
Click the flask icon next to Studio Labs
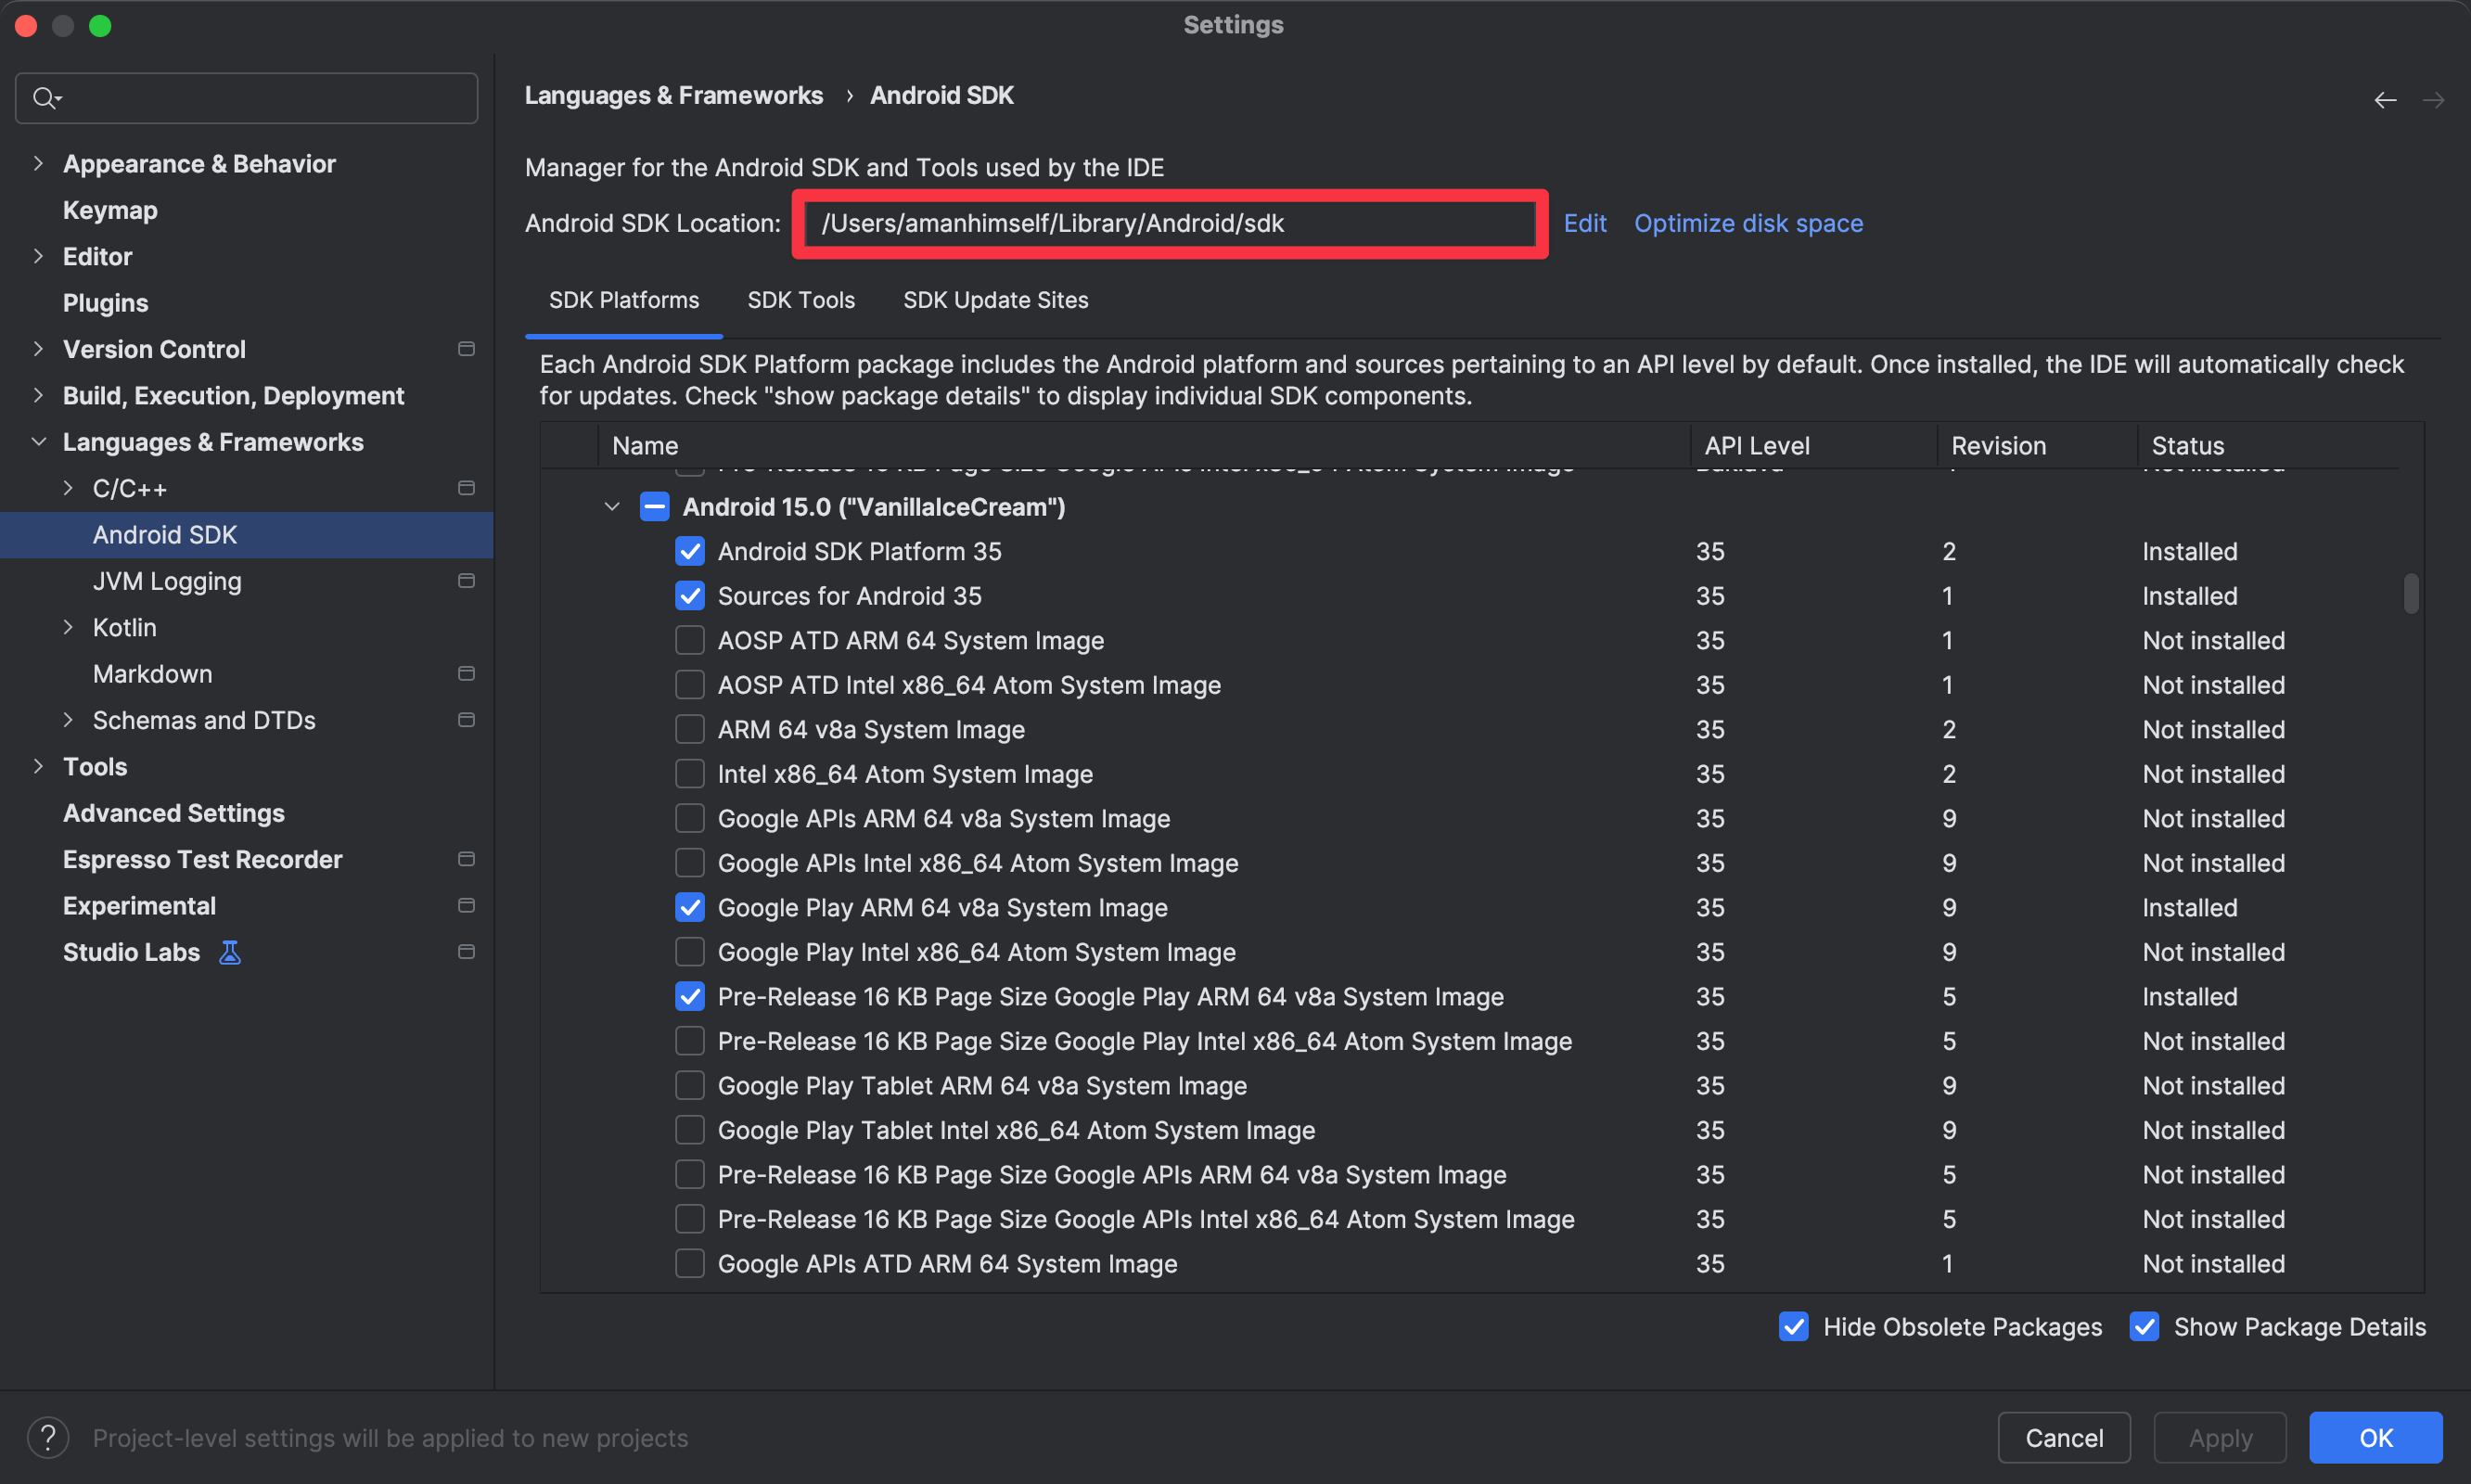coord(229,952)
